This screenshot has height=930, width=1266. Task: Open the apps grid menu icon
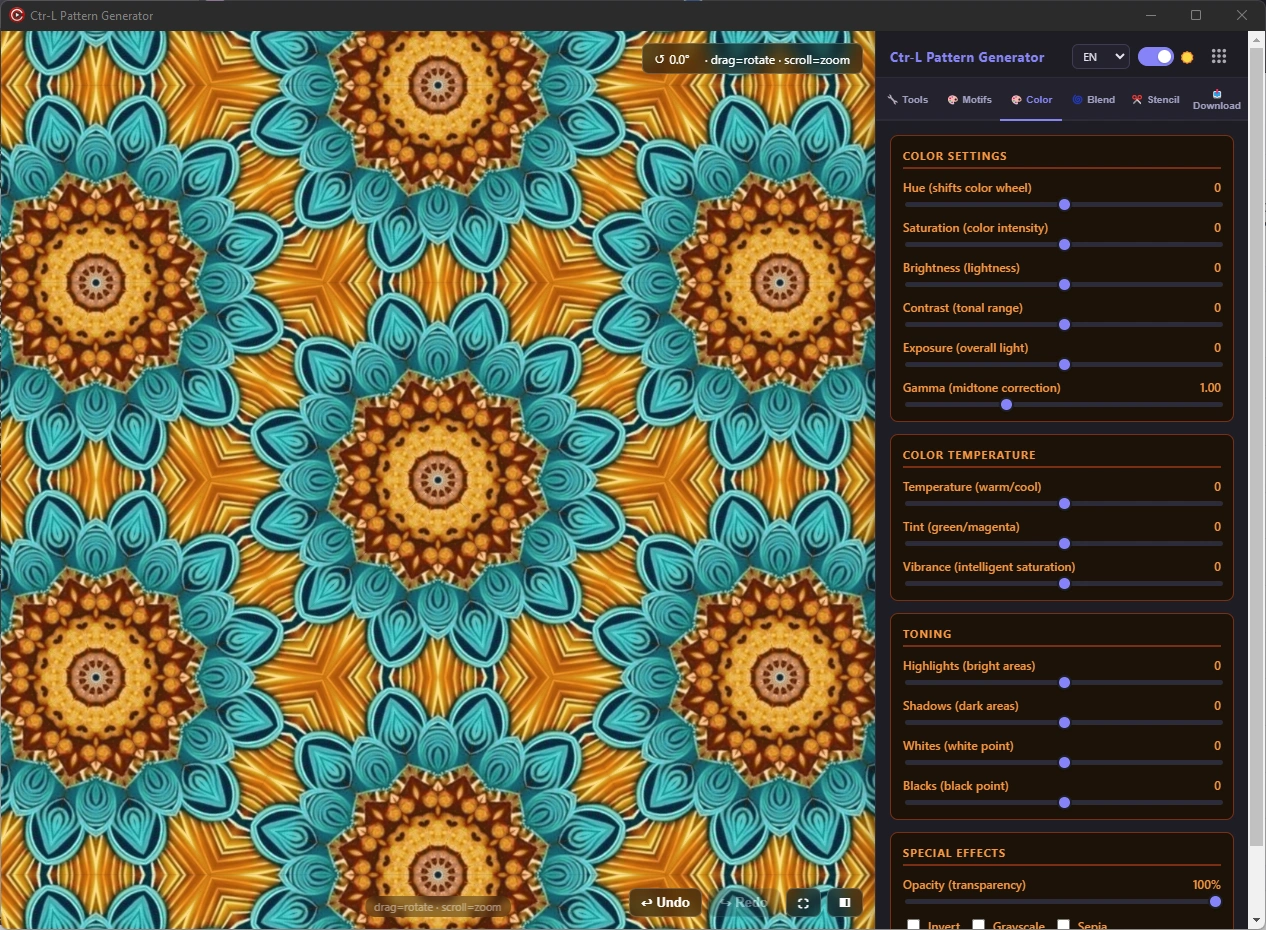[x=1218, y=57]
